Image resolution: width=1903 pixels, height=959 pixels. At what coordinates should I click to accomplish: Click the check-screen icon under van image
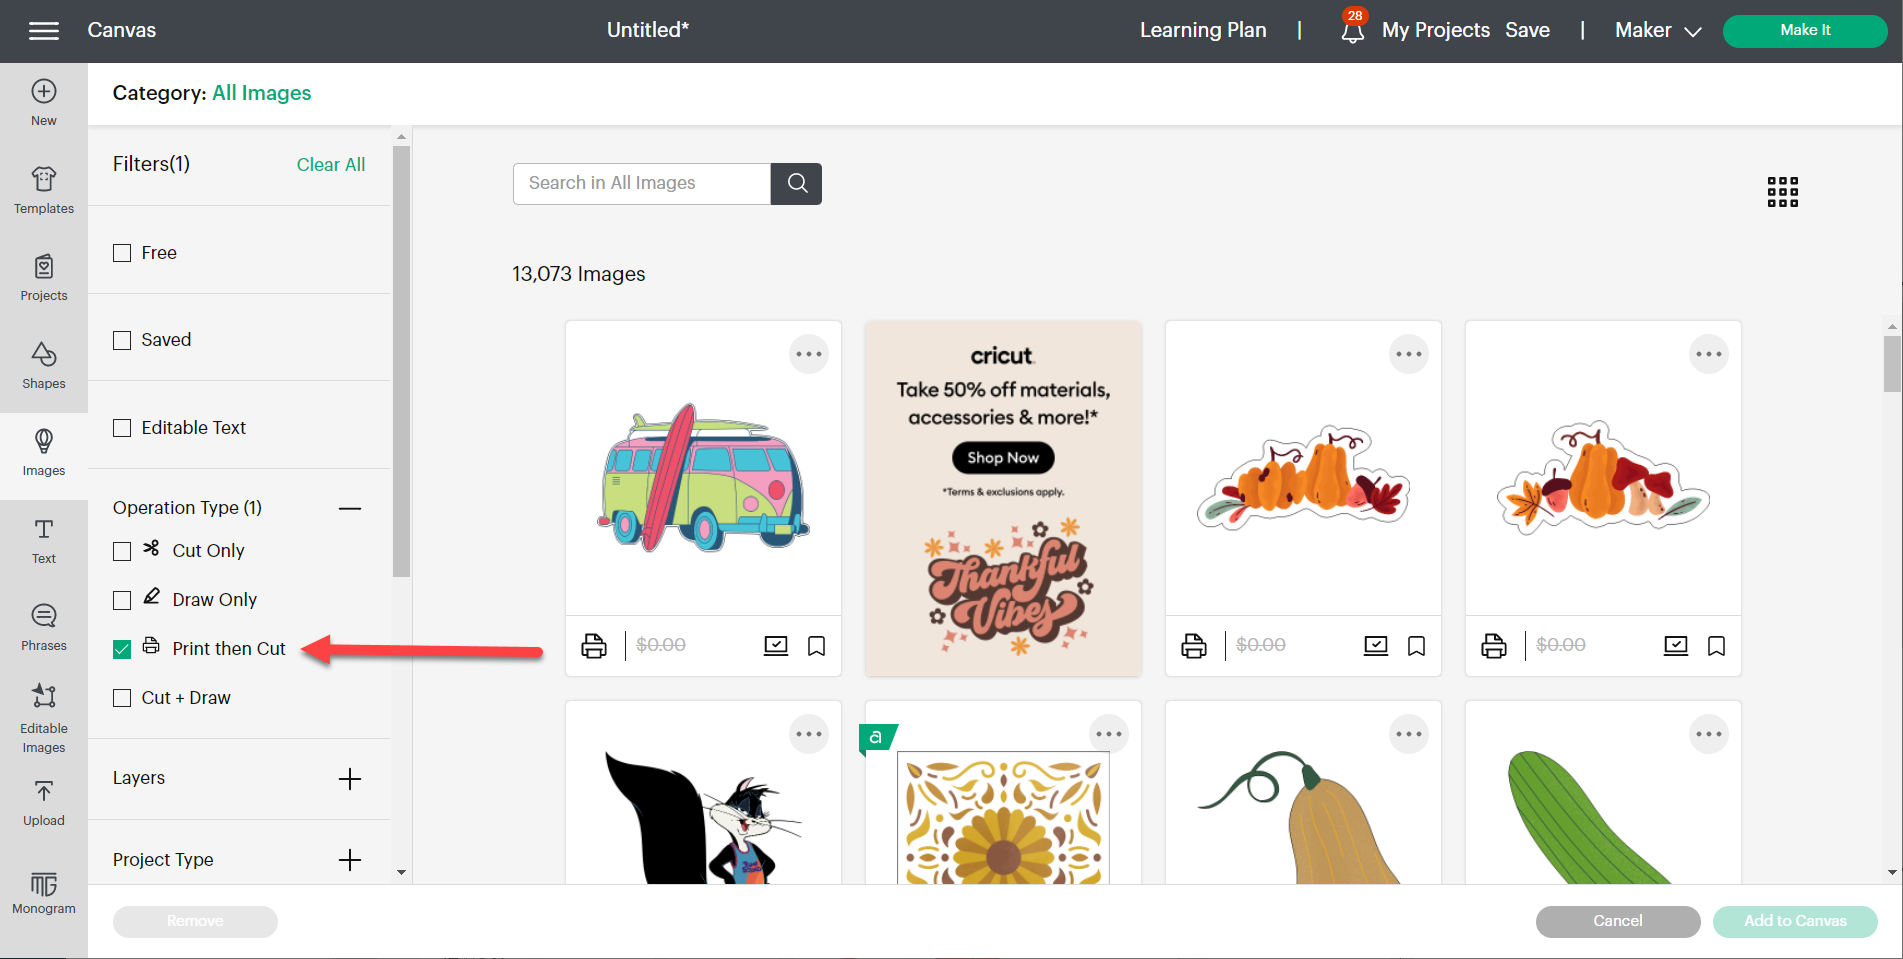[x=776, y=646]
